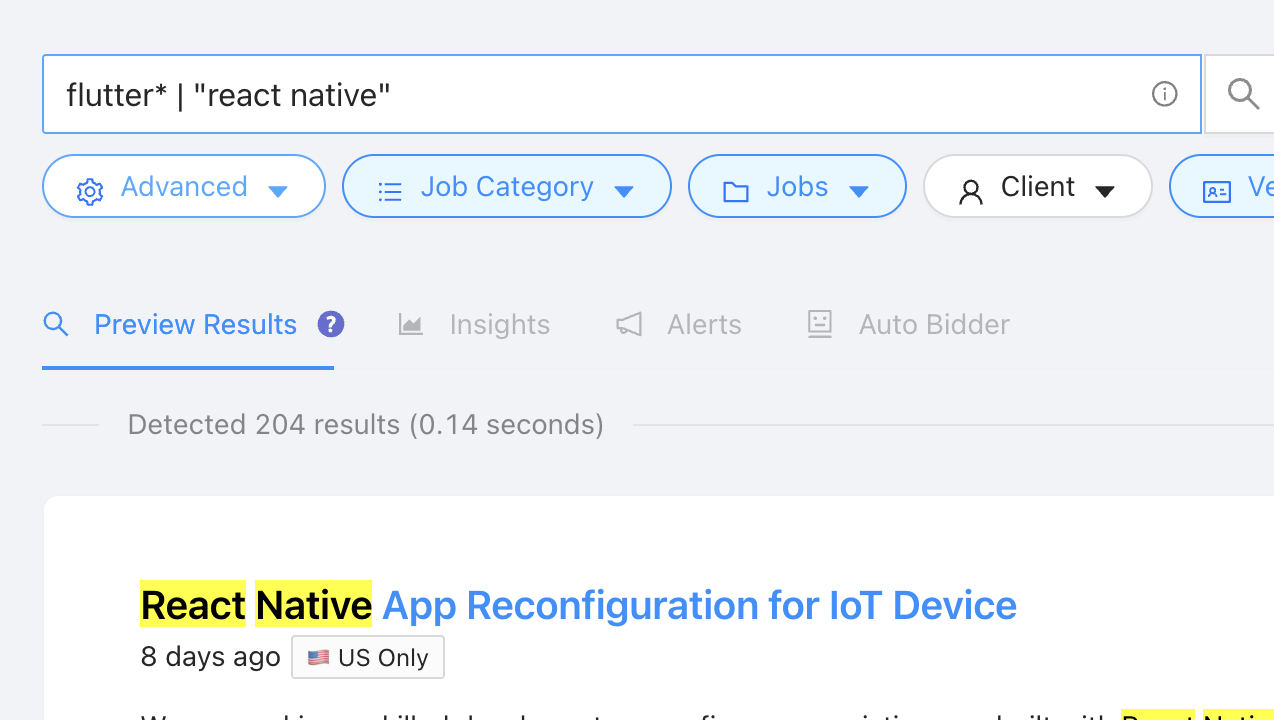Click the Client person icon
1274x720 pixels.
point(970,192)
